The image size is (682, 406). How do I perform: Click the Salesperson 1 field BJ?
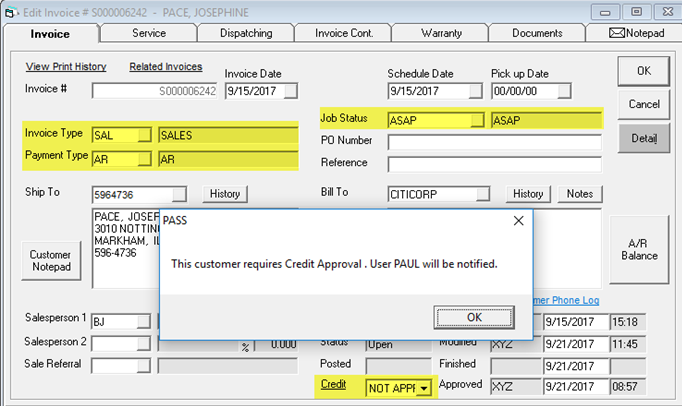(x=115, y=322)
